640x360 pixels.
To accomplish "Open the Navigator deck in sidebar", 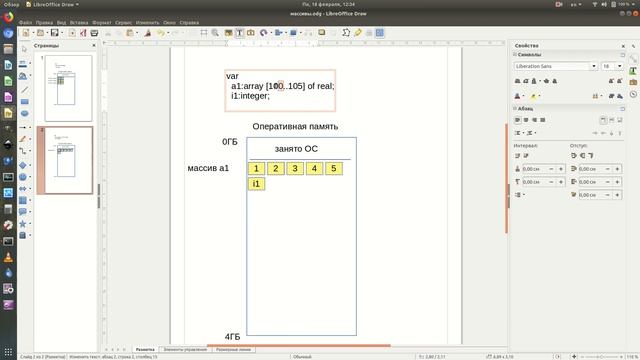I will [633, 94].
